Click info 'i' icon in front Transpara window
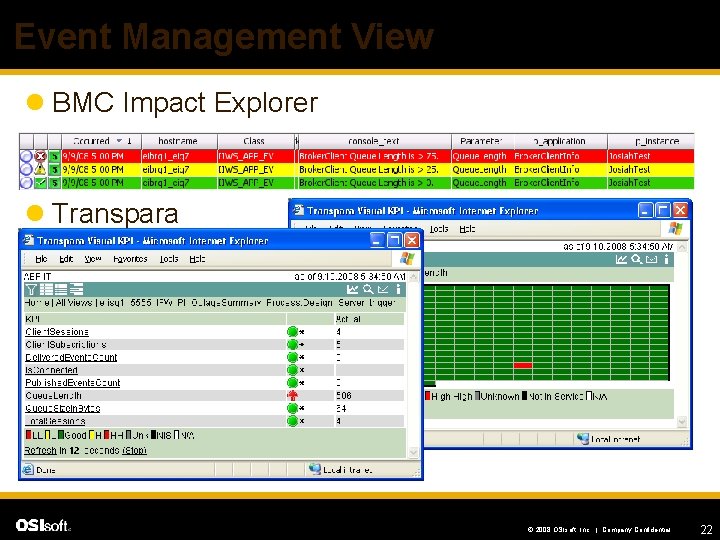This screenshot has width=720, height=540. (x=398, y=289)
